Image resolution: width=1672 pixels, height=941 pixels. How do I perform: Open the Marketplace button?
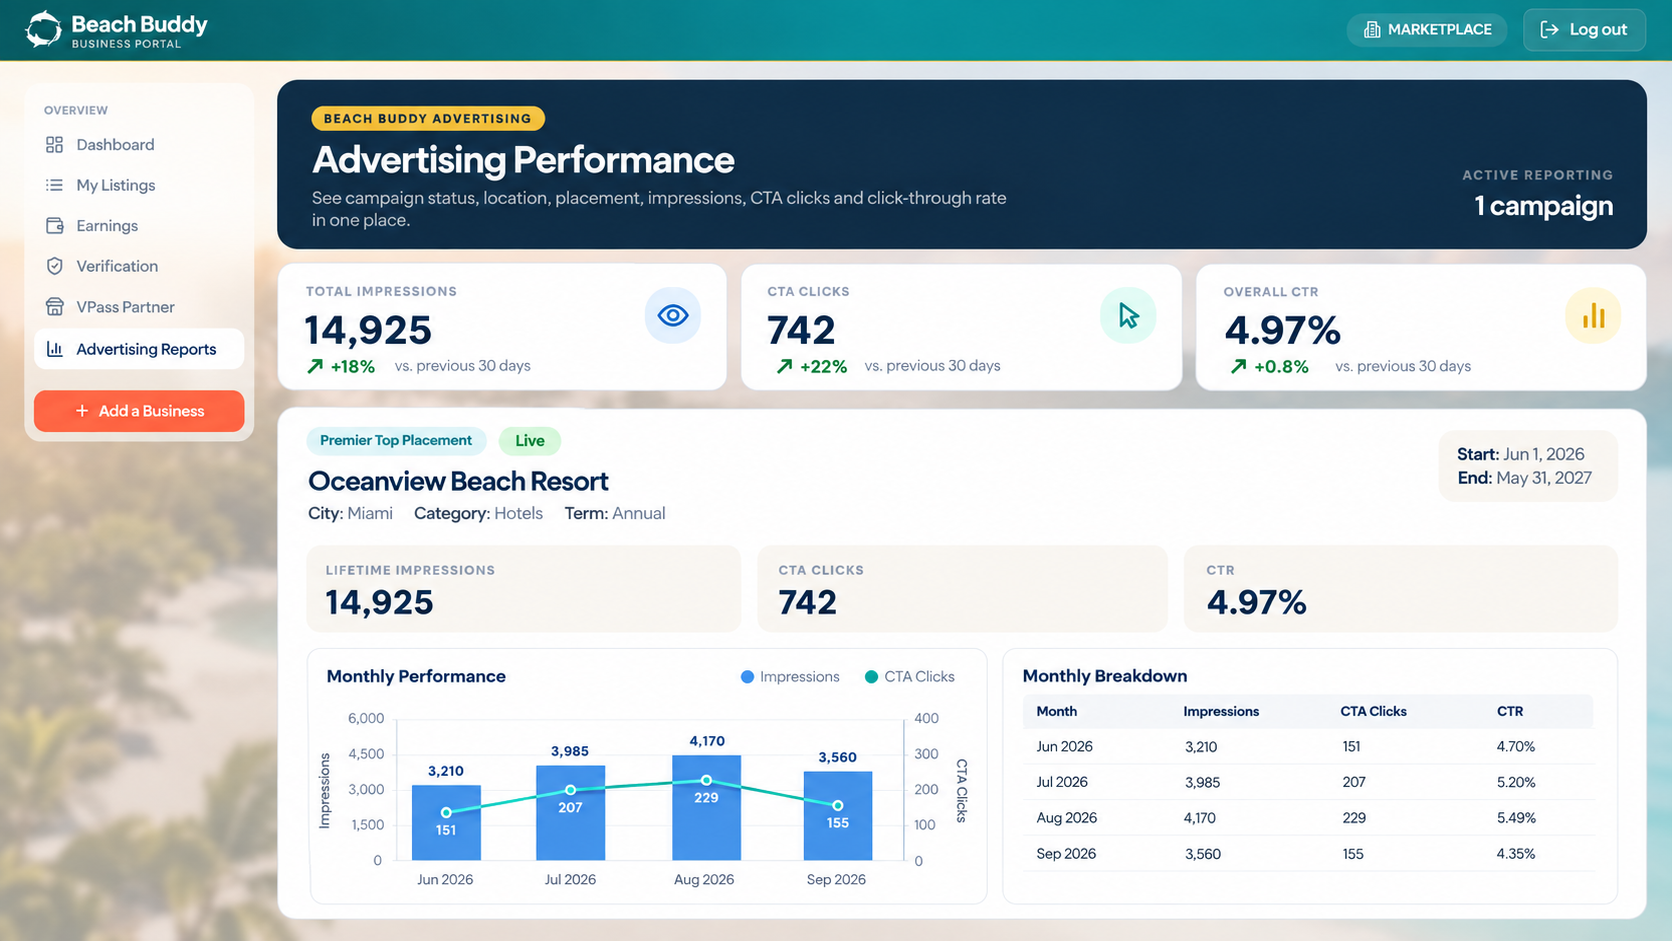click(x=1427, y=30)
